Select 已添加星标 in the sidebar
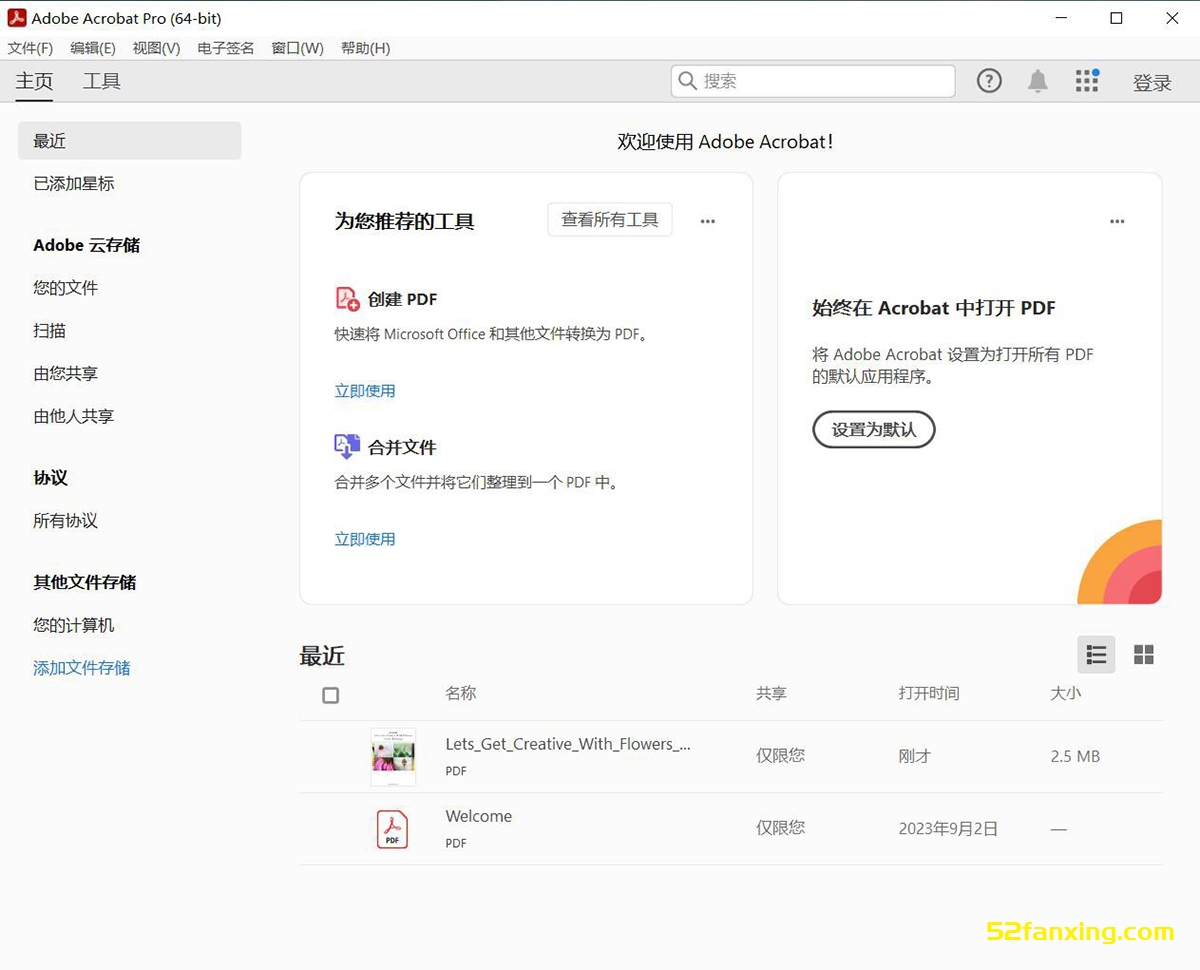1200x970 pixels. 74,184
